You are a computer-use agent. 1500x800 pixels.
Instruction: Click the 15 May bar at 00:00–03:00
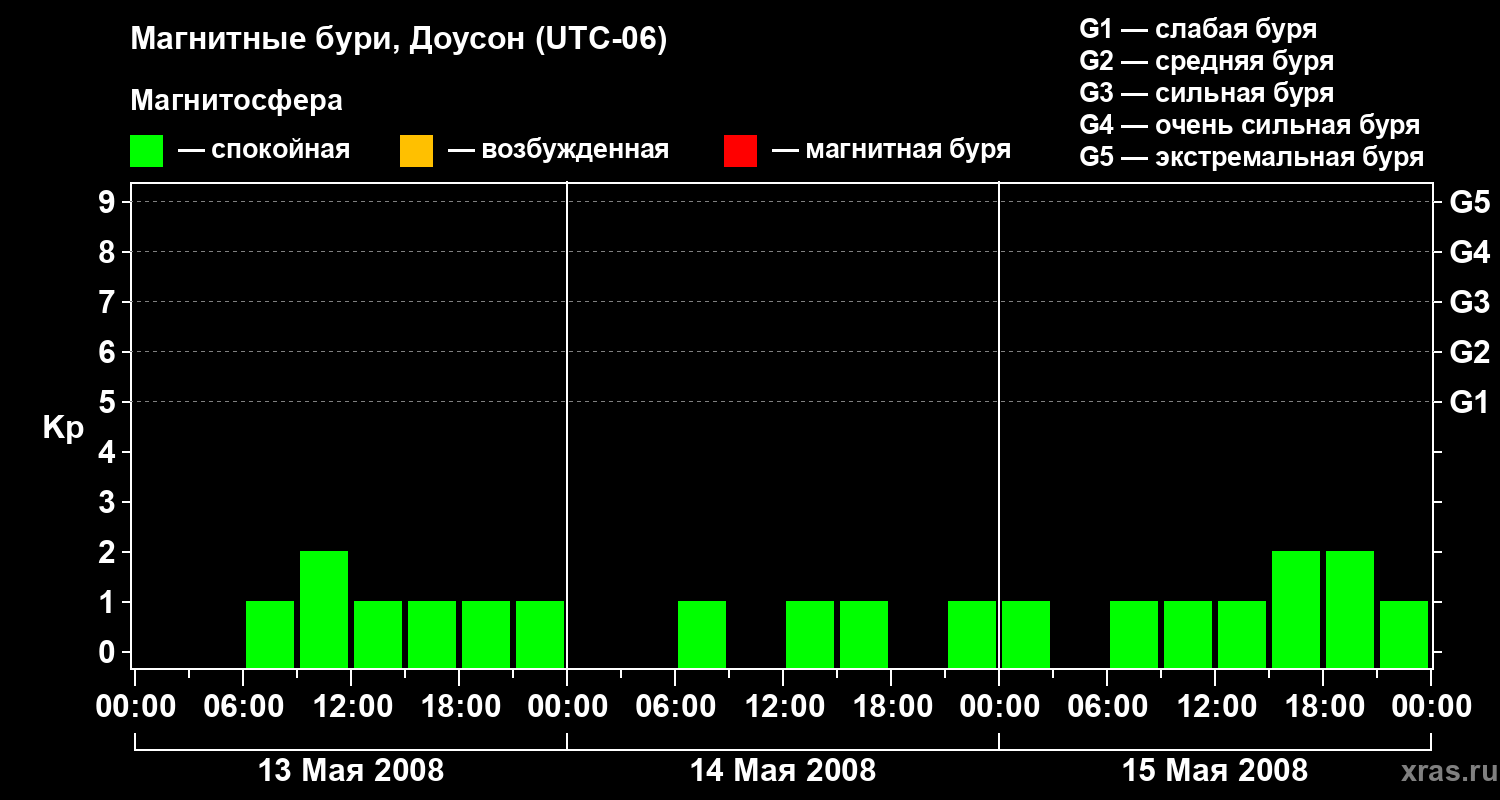(x=1026, y=634)
